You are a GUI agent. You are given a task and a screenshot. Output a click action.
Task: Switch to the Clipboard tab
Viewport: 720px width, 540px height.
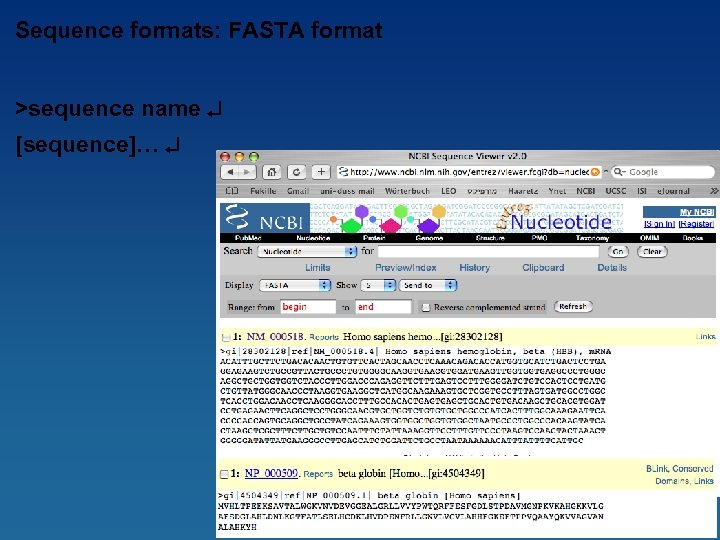[x=543, y=268]
